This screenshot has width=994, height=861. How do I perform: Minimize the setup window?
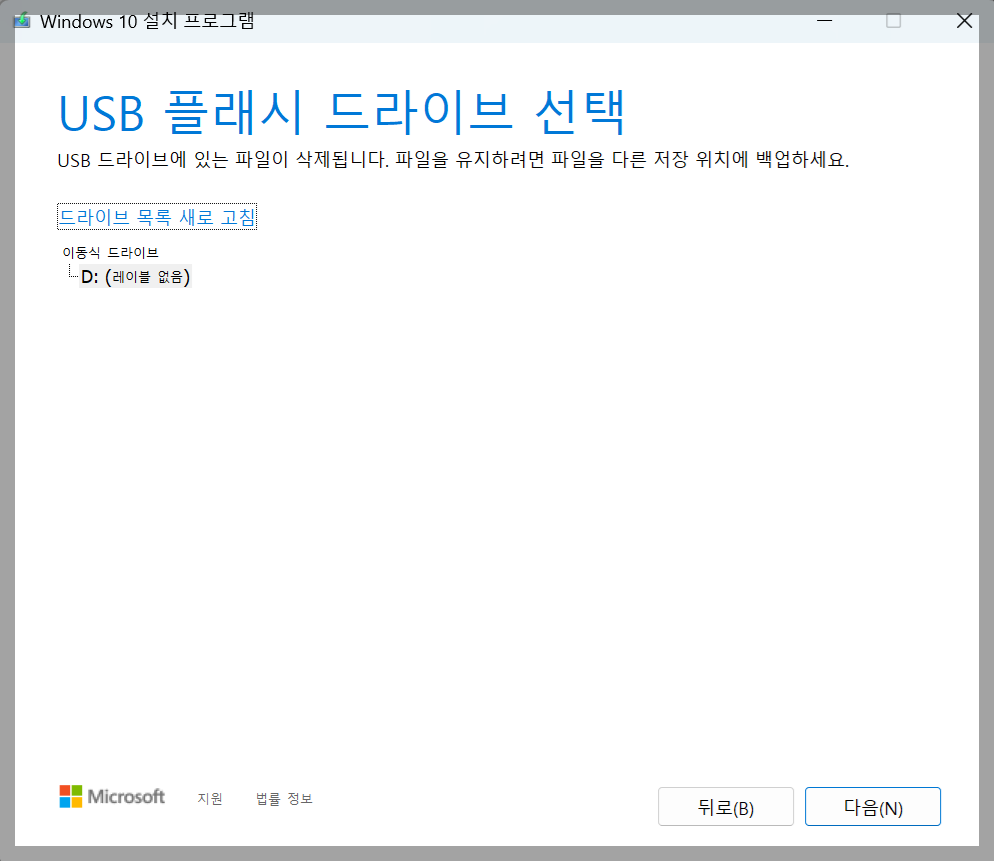(x=824, y=21)
